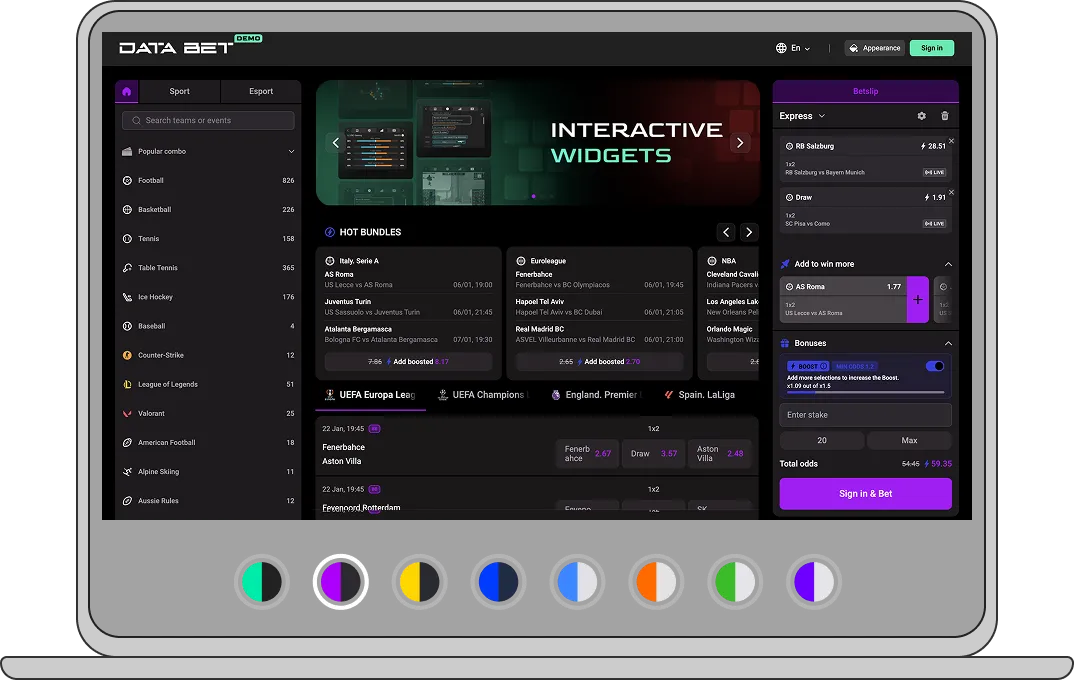Viewport: 1074px width, 680px height.
Task: Choose the purple and dark theme swatch
Action: [341, 582]
